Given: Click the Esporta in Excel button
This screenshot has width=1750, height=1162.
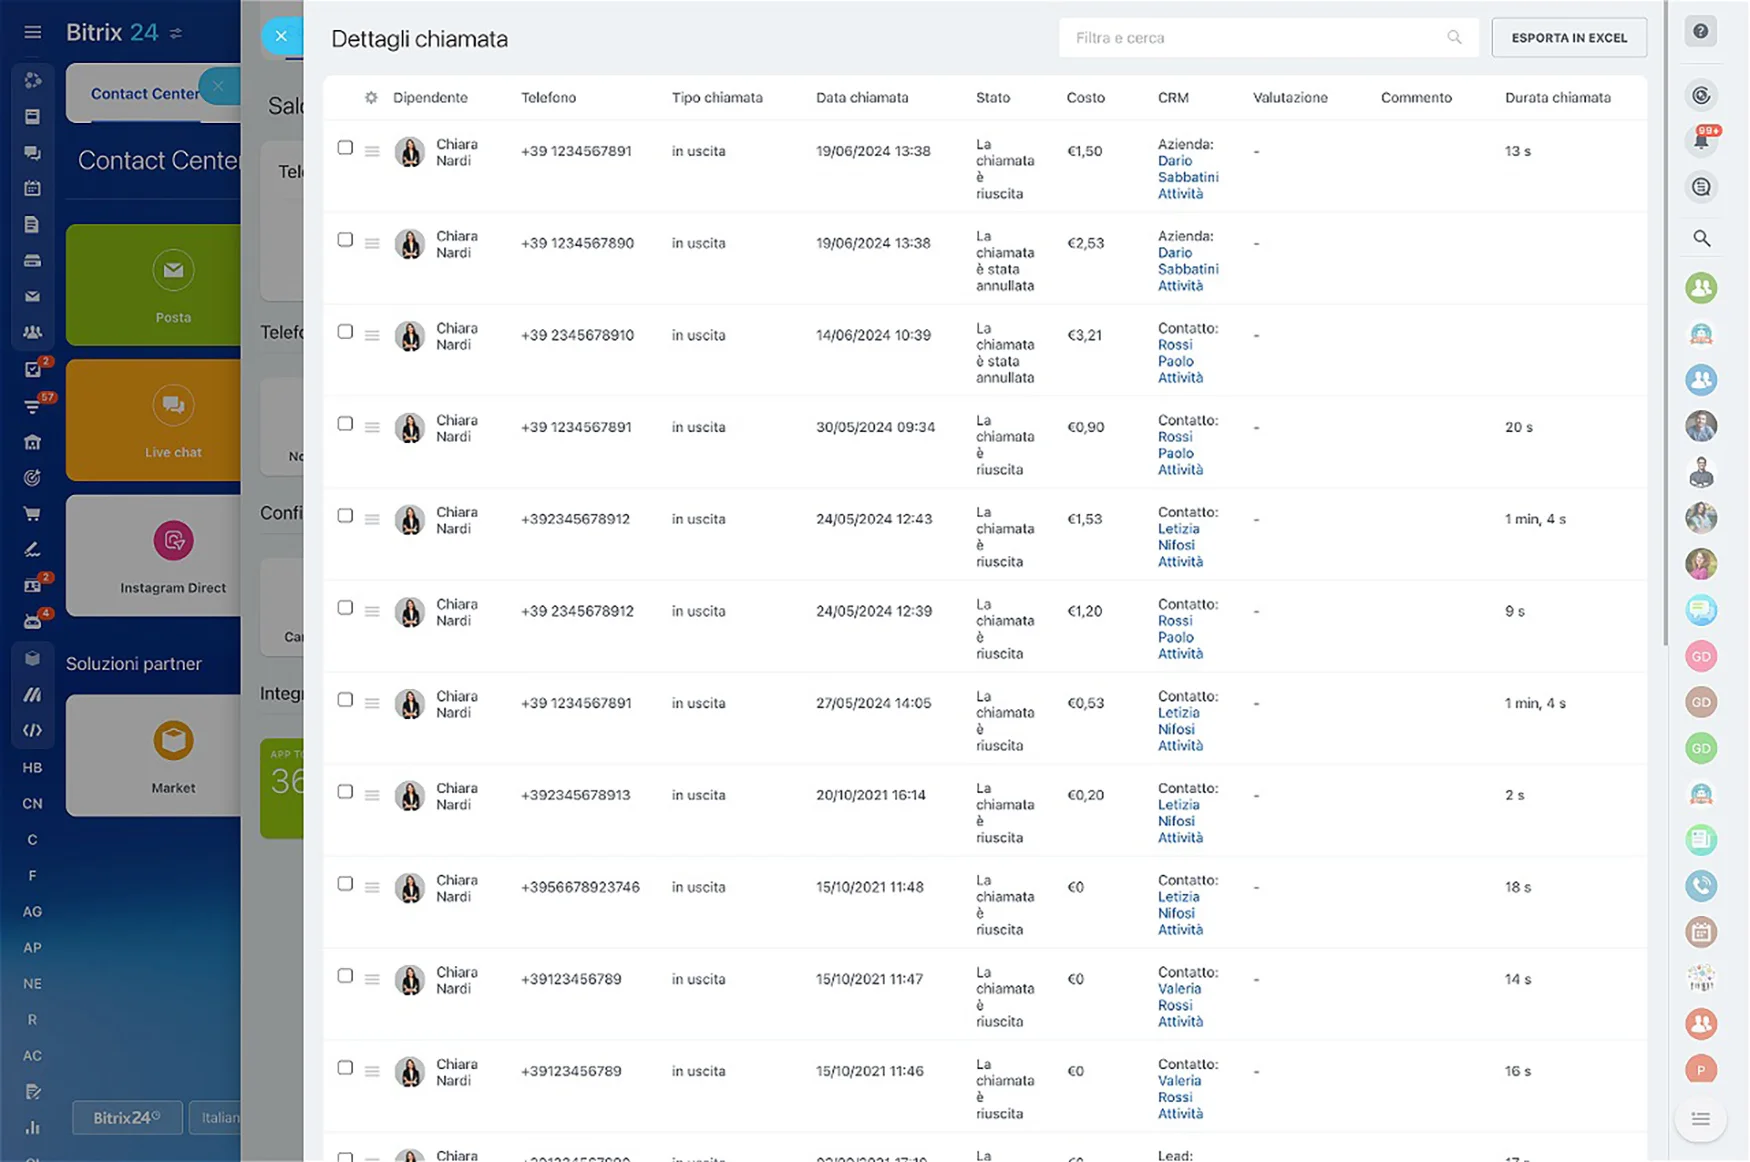Looking at the screenshot, I should [1568, 38].
